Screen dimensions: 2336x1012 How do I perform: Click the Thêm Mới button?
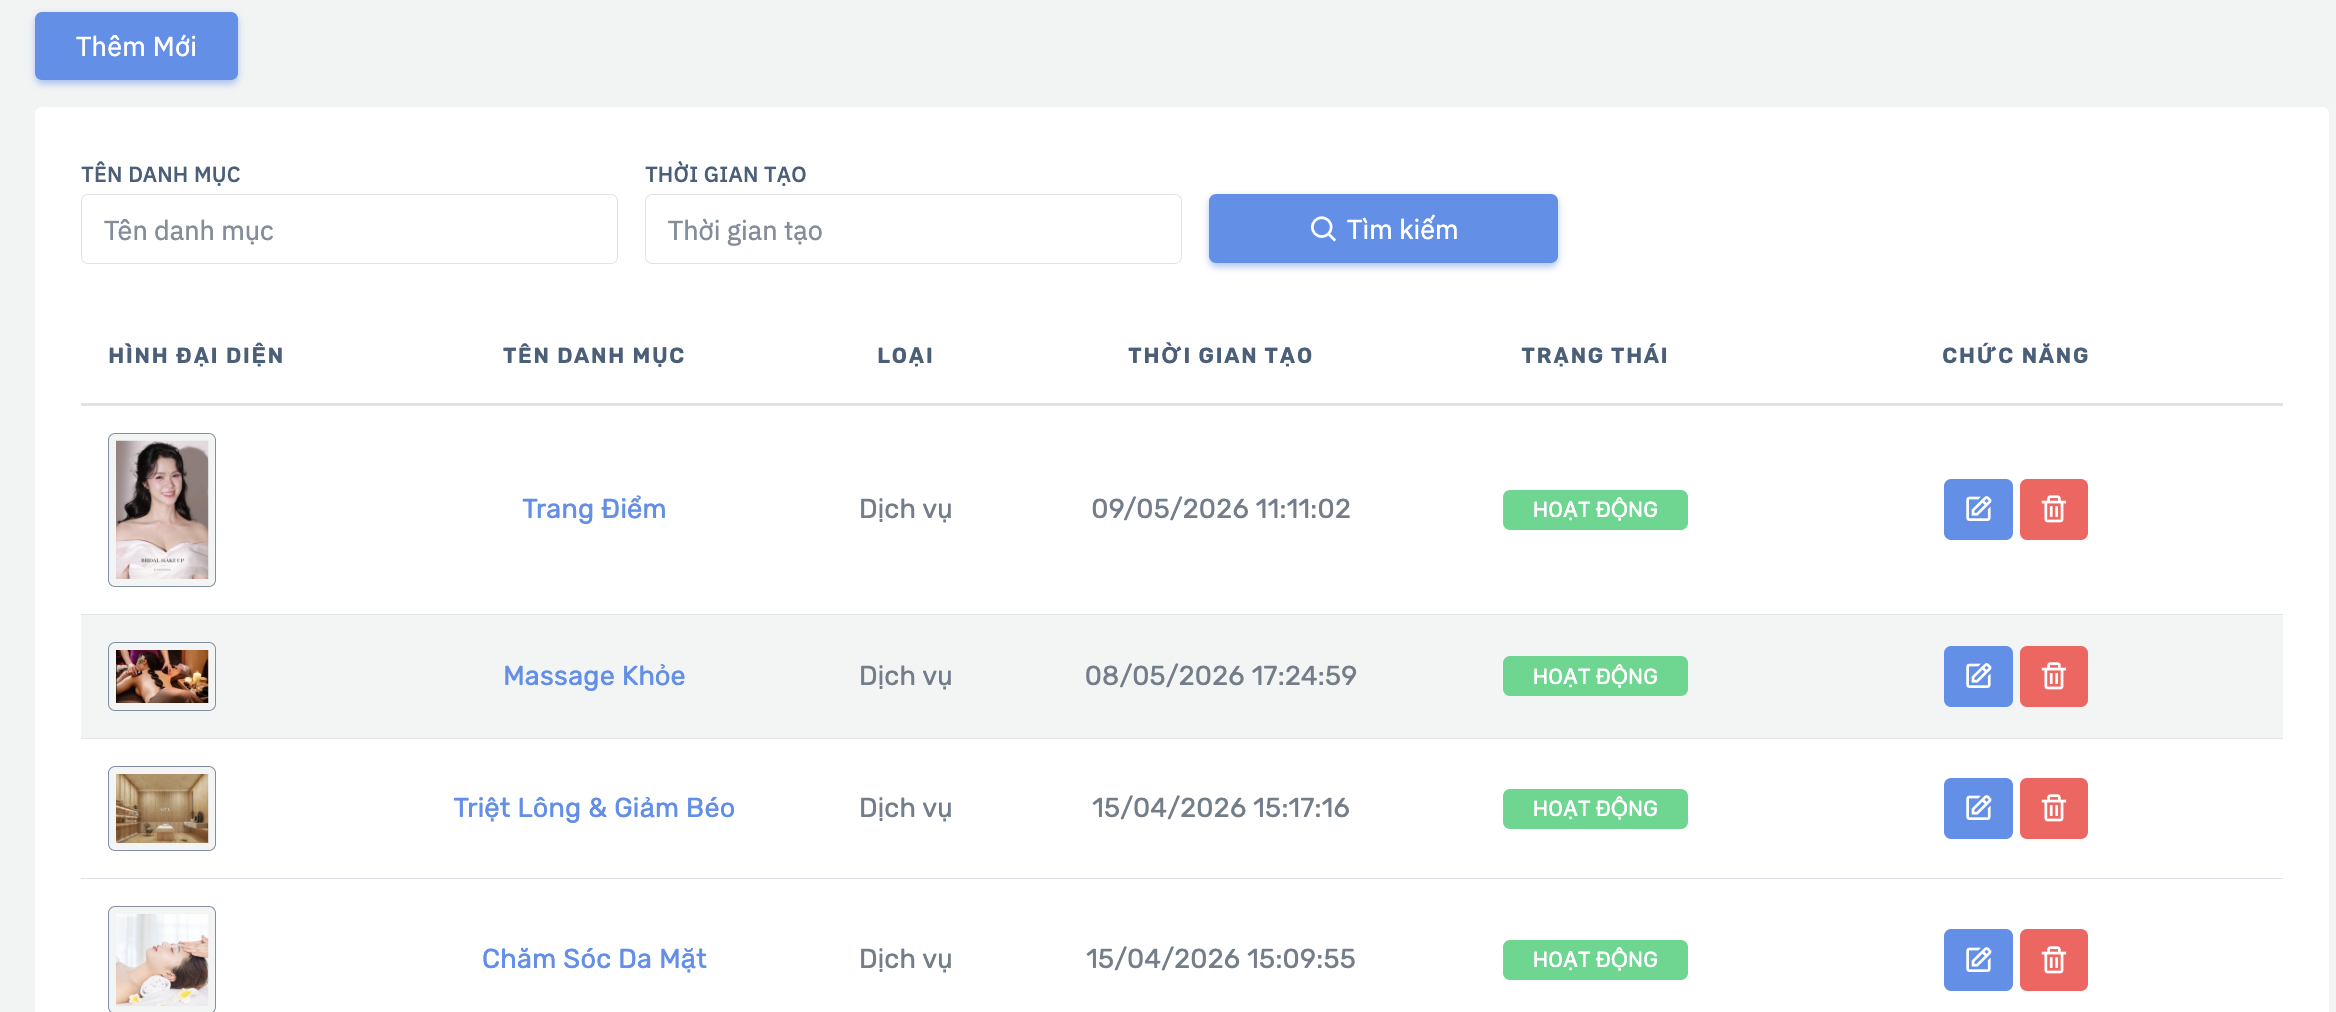click(x=136, y=46)
